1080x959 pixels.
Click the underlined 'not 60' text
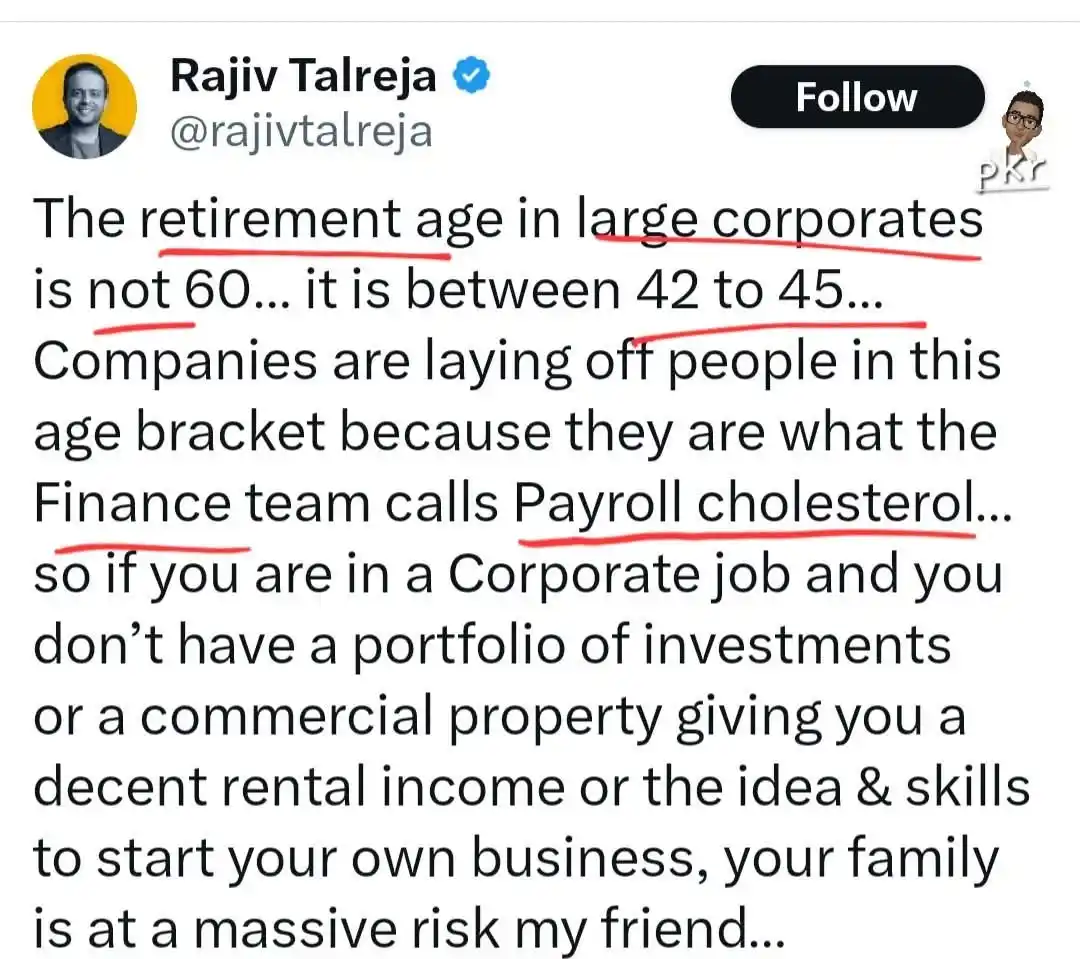tap(169, 290)
